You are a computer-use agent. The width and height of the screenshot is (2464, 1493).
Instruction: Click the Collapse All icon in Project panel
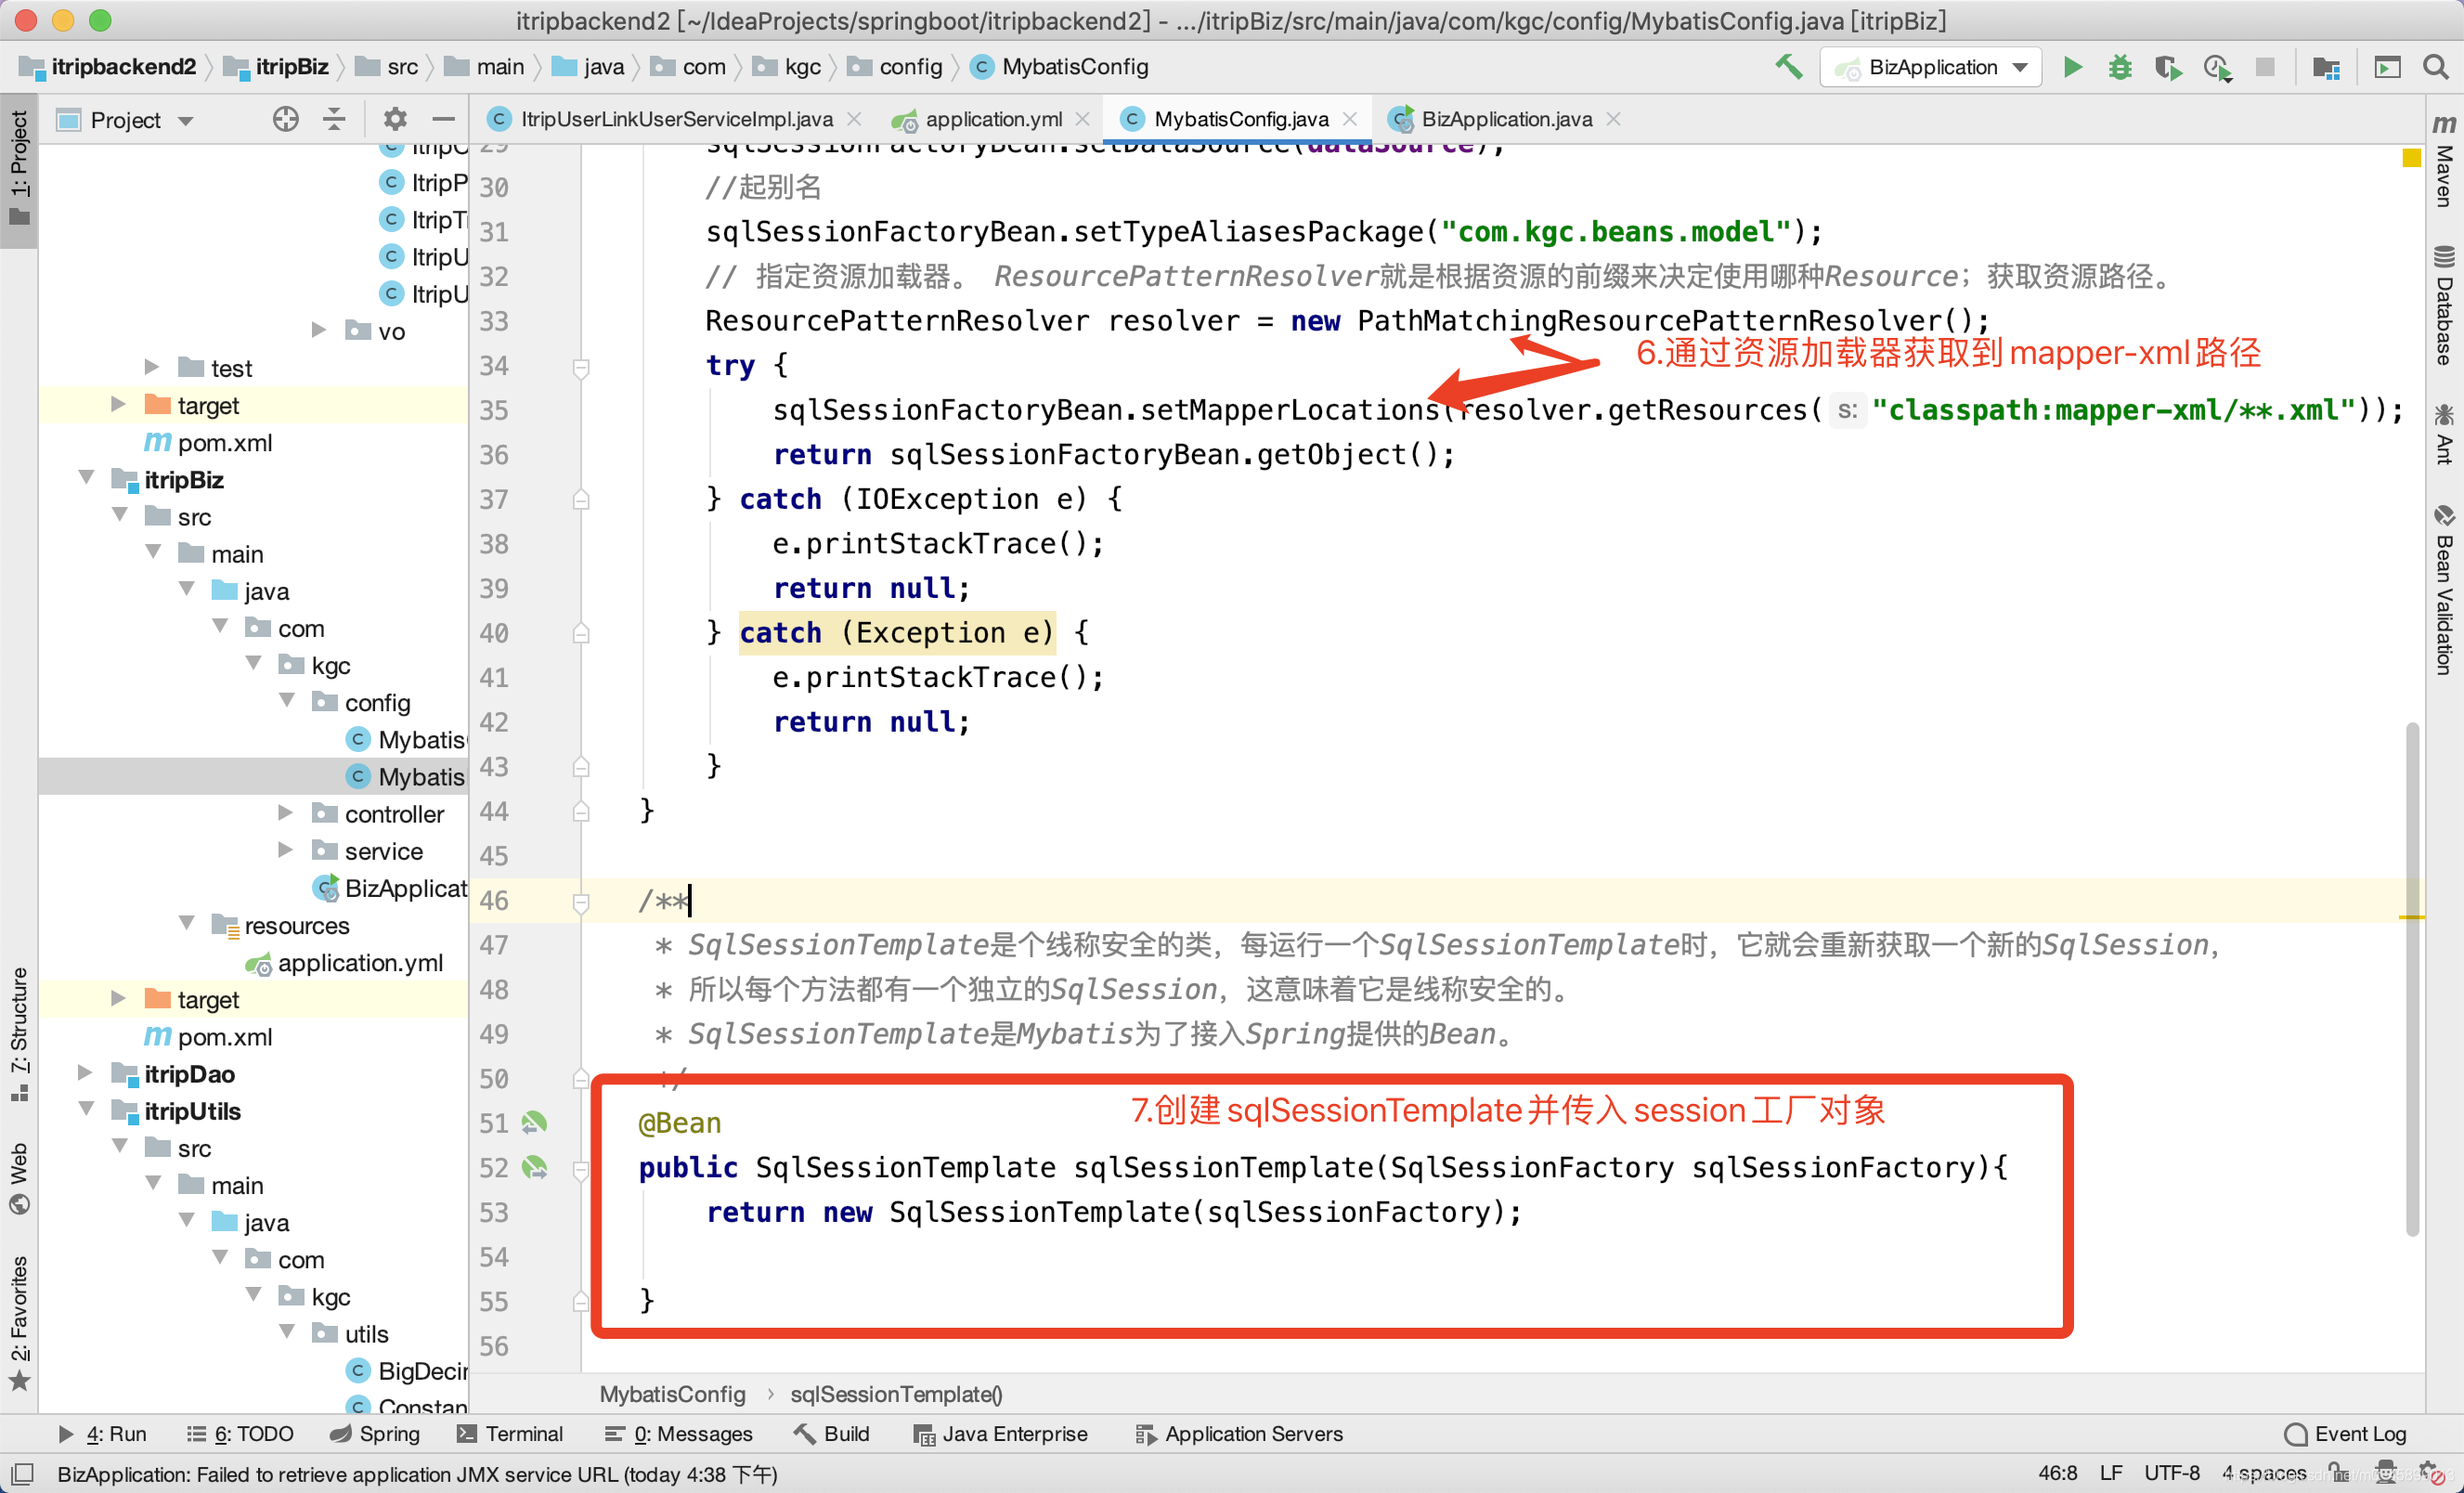tap(334, 120)
